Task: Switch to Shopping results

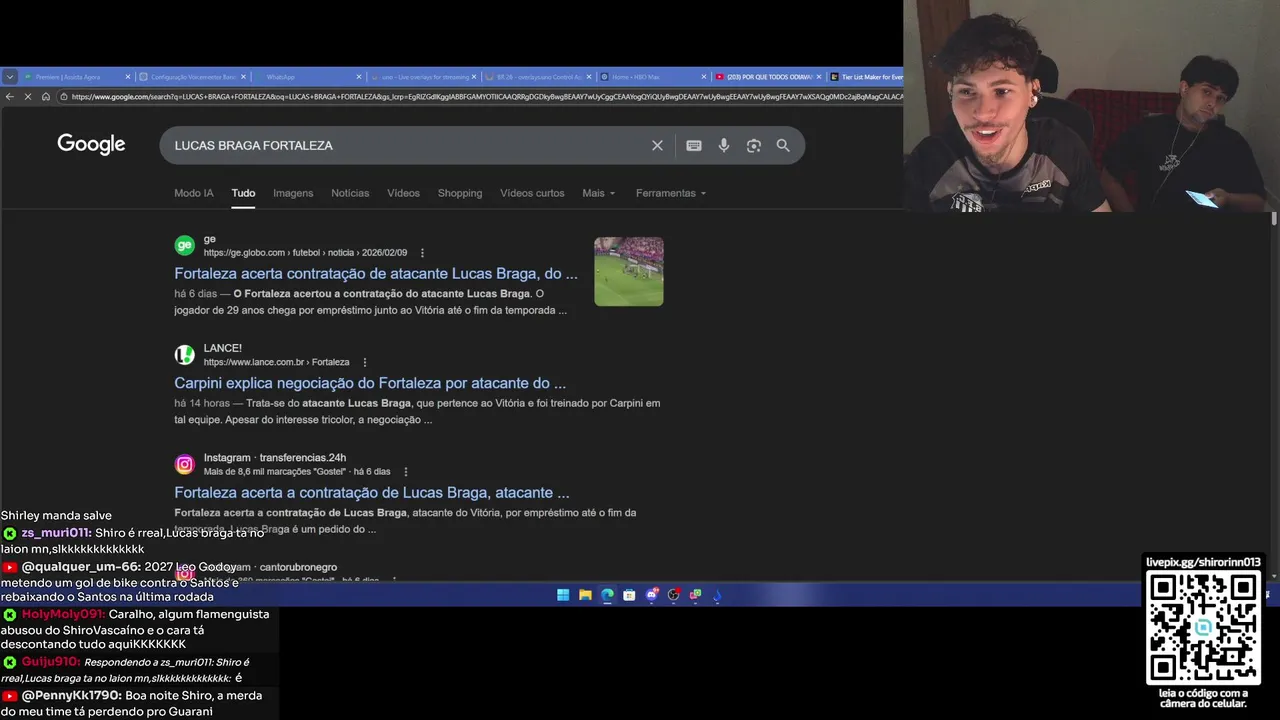Action: (459, 193)
